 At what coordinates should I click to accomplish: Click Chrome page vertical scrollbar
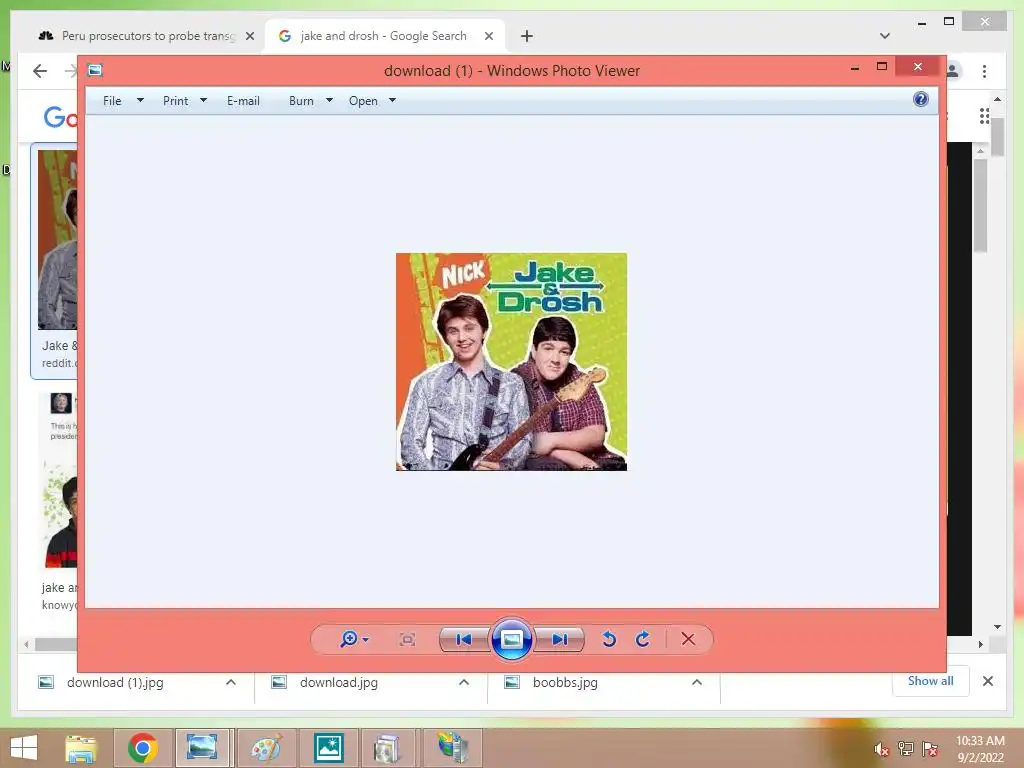pyautogui.click(x=997, y=138)
